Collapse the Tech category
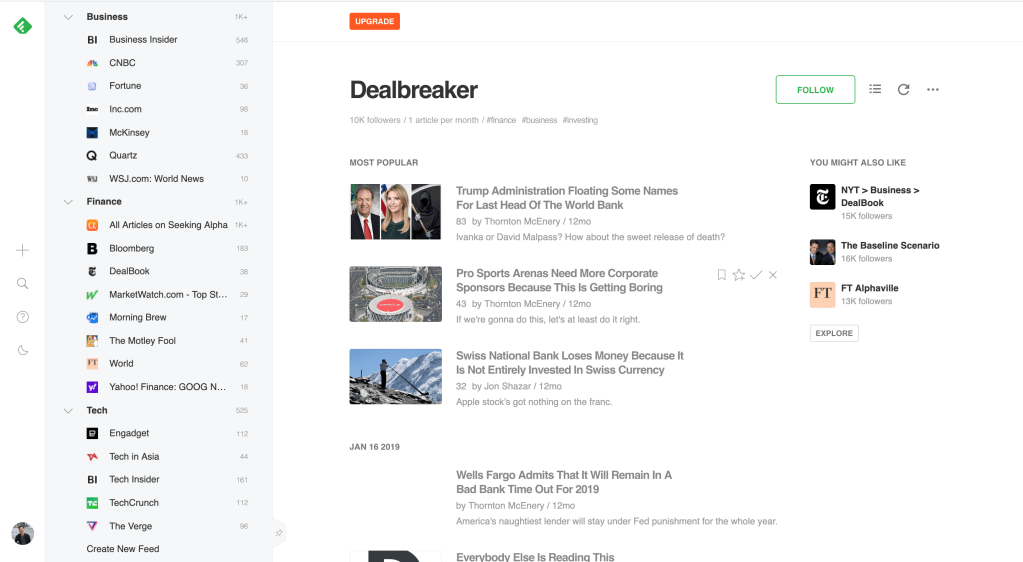The width and height of the screenshot is (1023, 562). (x=68, y=411)
